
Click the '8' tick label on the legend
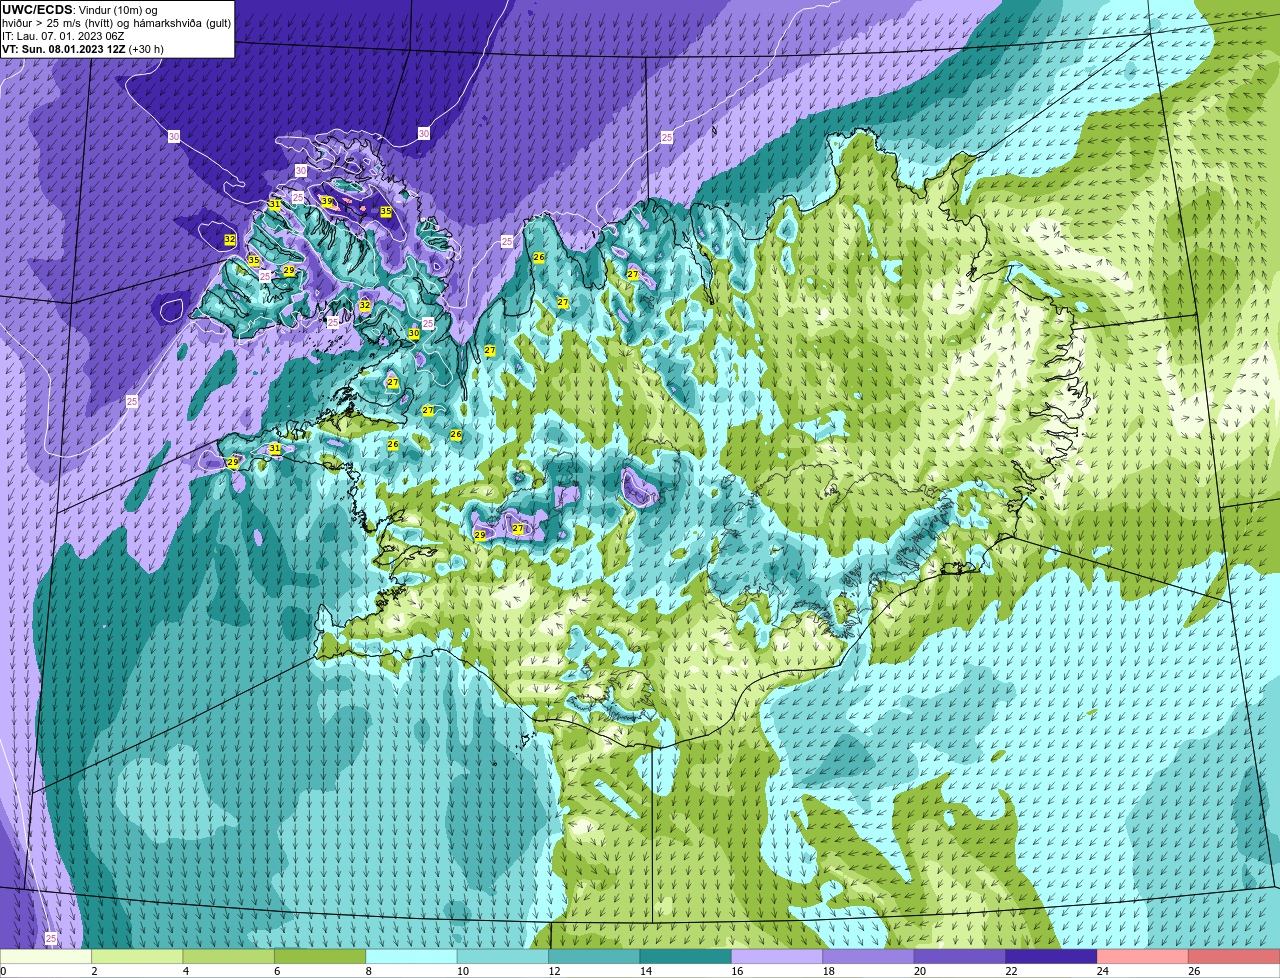[x=368, y=971]
